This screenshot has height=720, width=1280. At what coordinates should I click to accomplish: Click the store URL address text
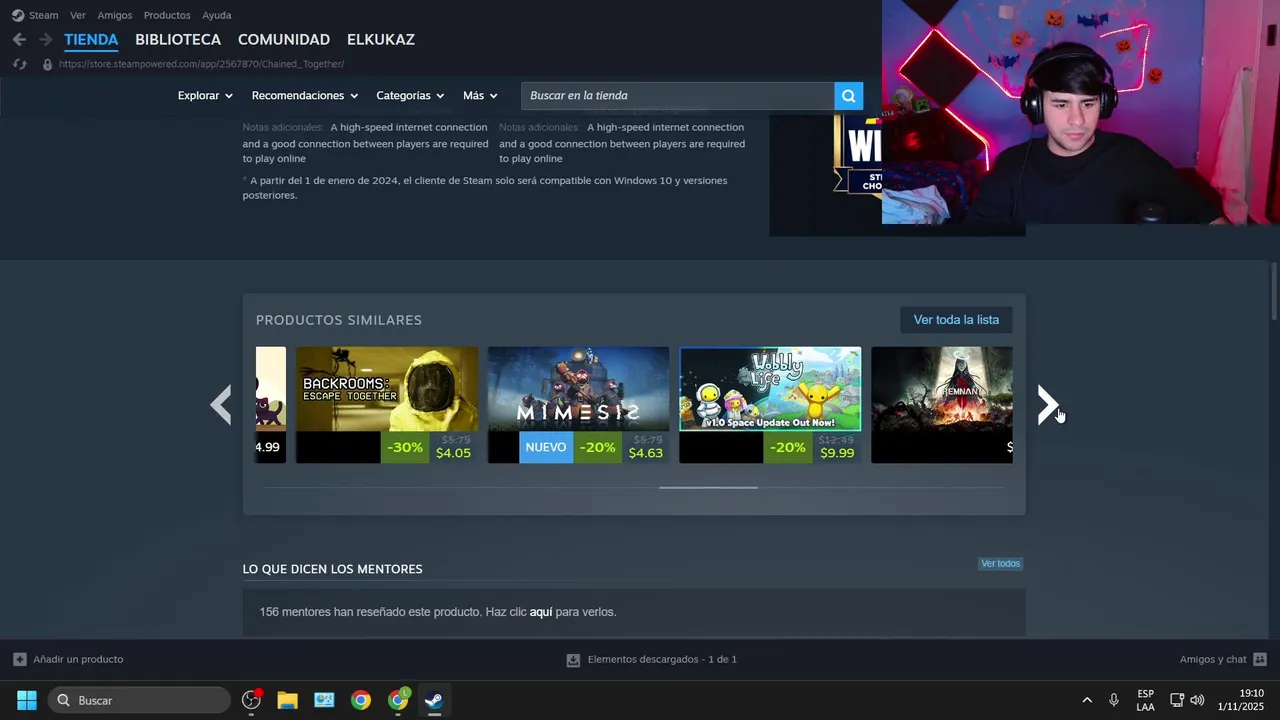click(x=201, y=64)
